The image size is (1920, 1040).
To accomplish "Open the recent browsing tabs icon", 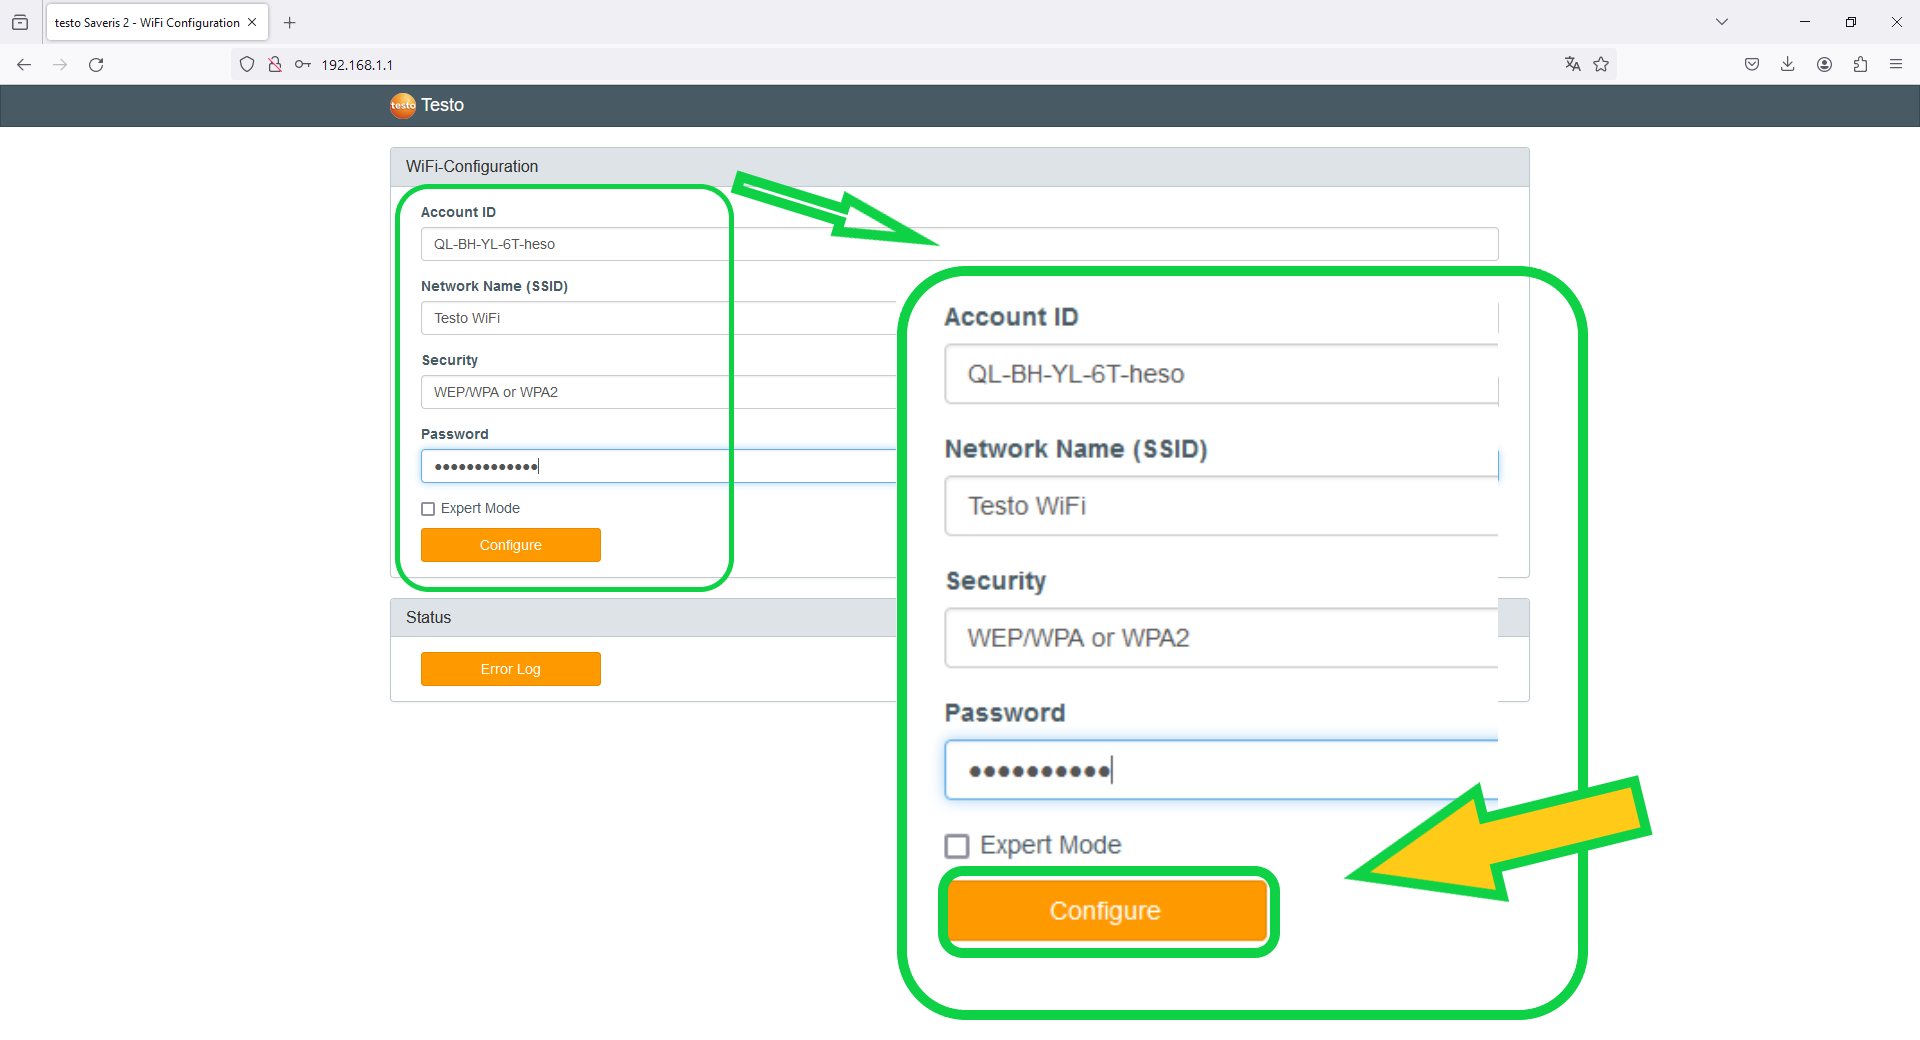I will click(x=20, y=22).
